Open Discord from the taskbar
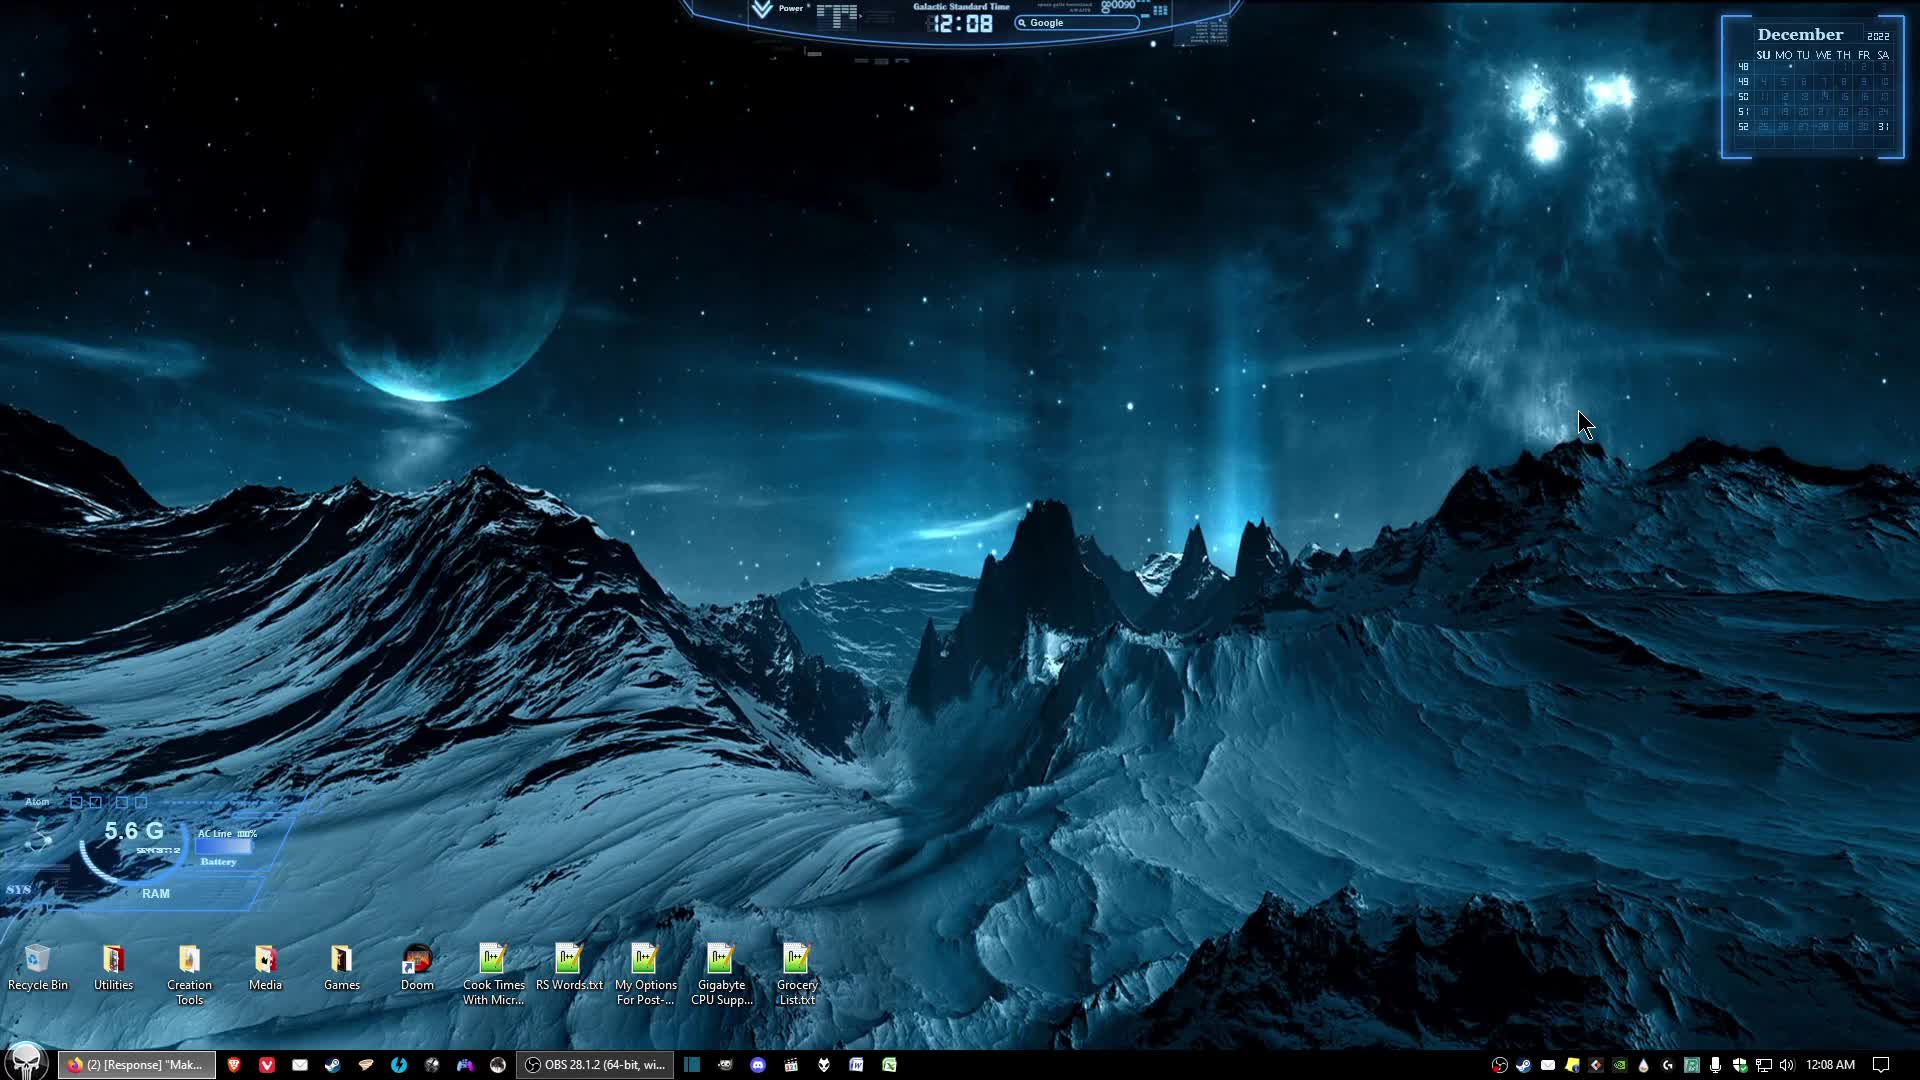The height and width of the screenshot is (1080, 1920). click(x=758, y=1065)
